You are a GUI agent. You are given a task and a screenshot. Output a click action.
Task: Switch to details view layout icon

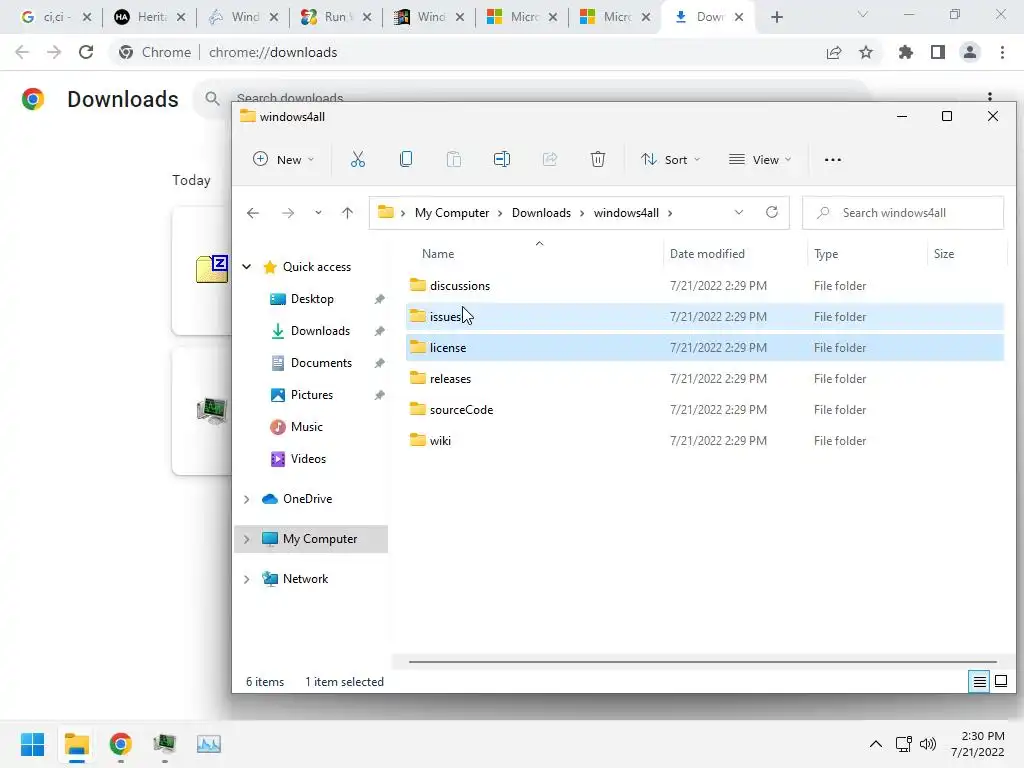coord(979,681)
